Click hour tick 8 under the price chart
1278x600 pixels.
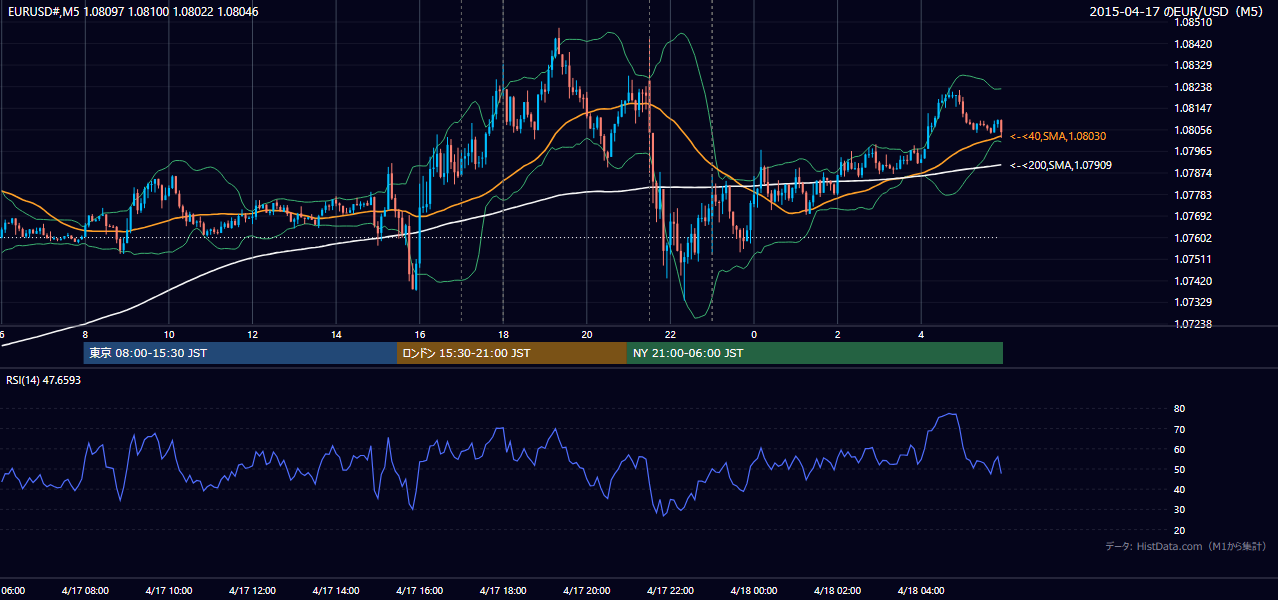[85, 334]
